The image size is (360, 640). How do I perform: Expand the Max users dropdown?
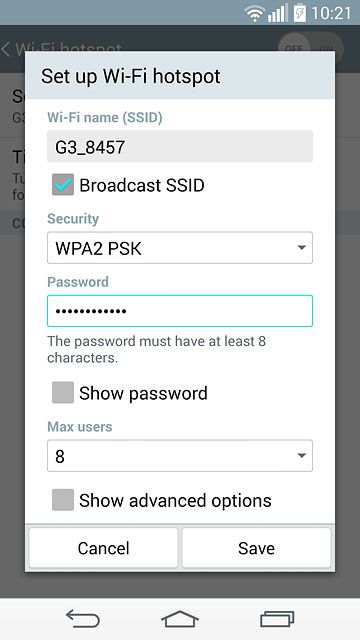[x=180, y=456]
